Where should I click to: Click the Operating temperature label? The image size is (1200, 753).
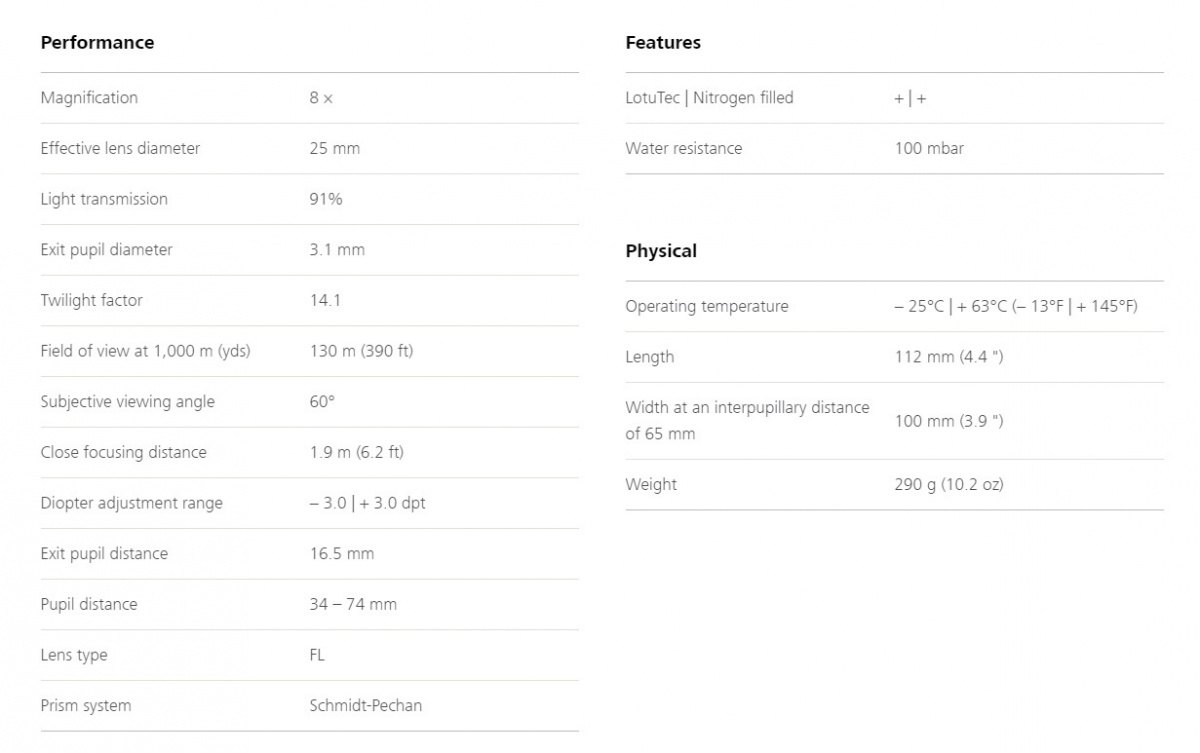pyautogui.click(x=706, y=307)
